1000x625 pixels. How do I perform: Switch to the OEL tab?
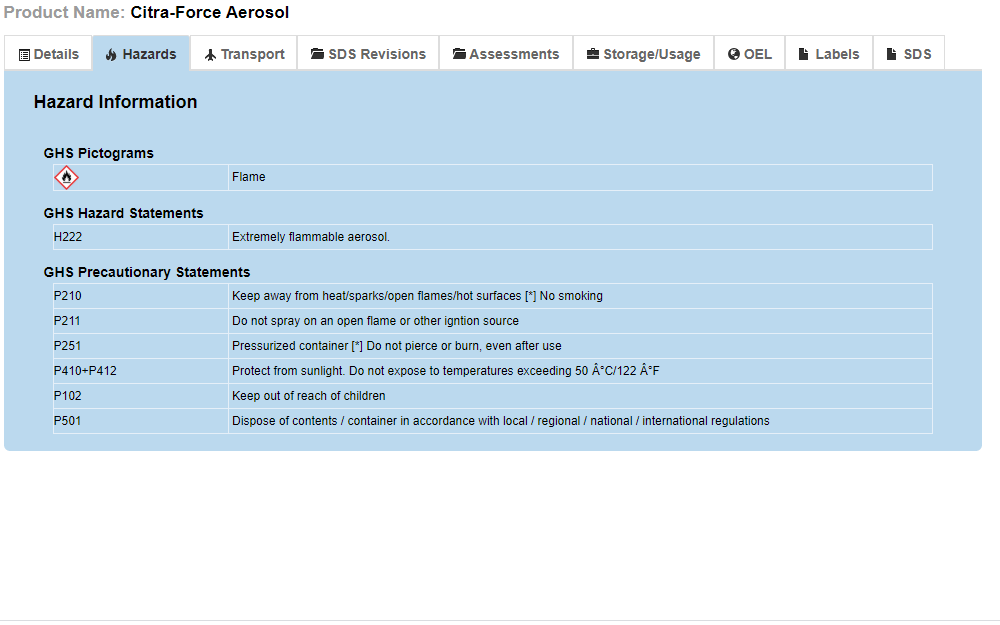click(x=749, y=54)
